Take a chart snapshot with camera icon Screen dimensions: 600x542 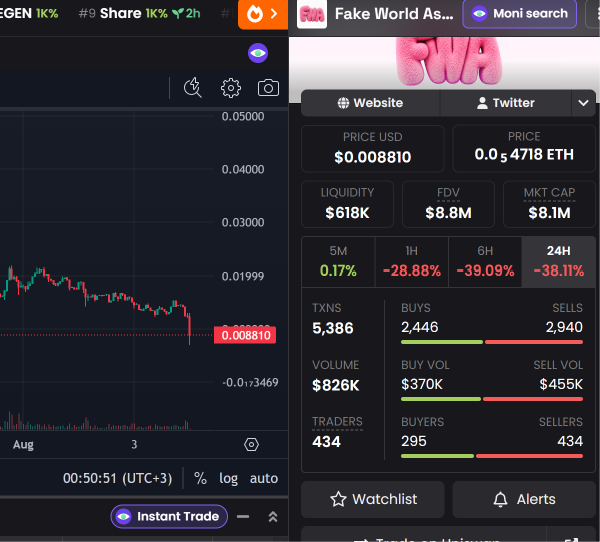click(268, 88)
